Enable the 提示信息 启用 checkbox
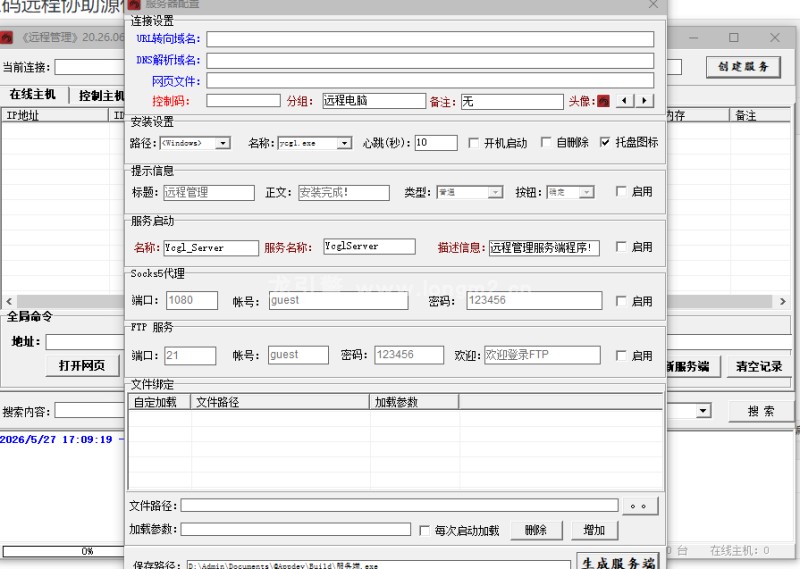The image size is (800, 569). pos(621,191)
